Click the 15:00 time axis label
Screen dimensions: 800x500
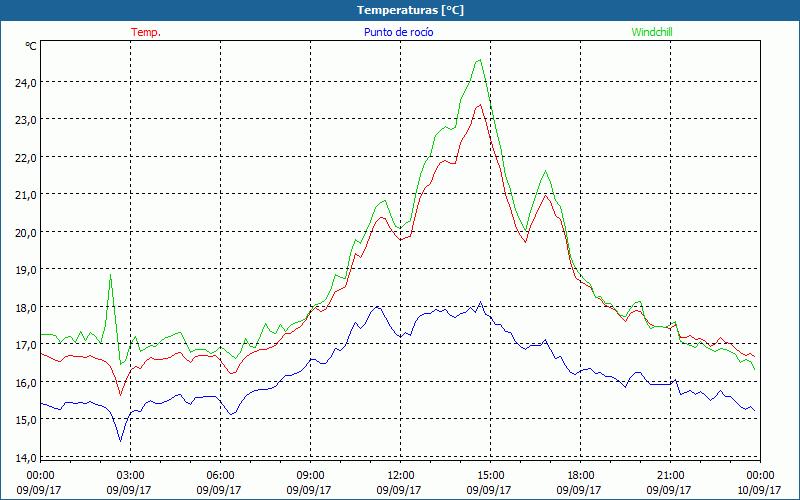(x=490, y=476)
